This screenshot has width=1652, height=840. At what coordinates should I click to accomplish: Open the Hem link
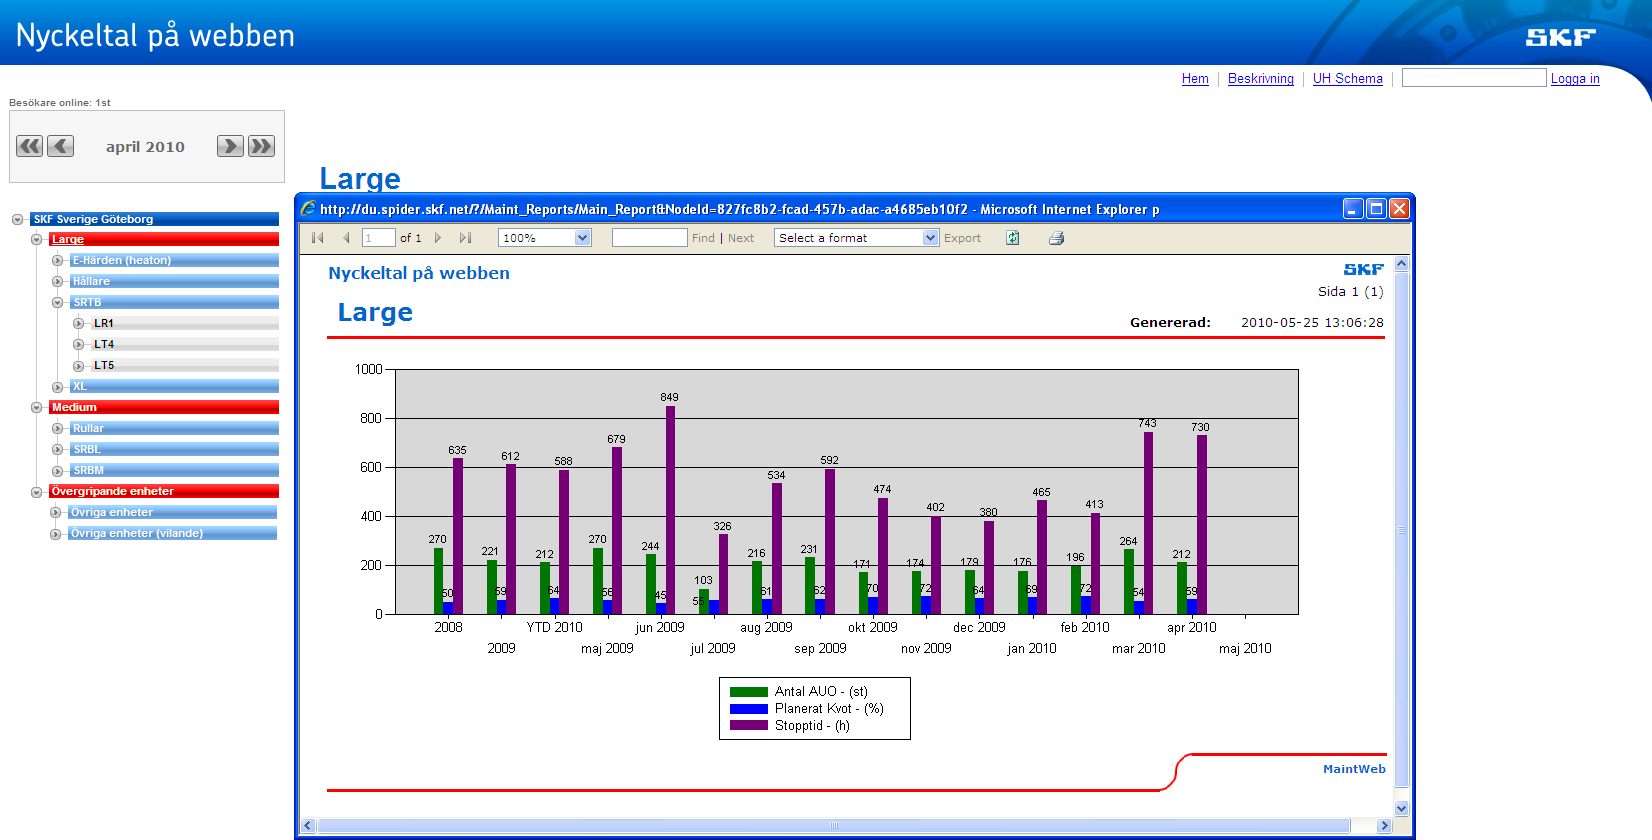pos(1195,79)
